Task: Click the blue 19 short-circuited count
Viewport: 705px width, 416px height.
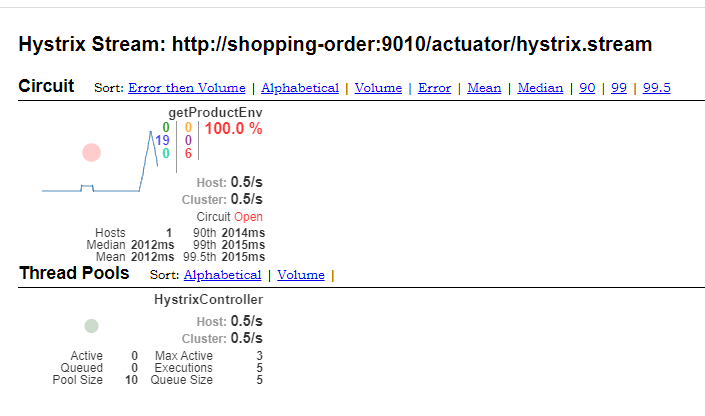Action: 162,140
